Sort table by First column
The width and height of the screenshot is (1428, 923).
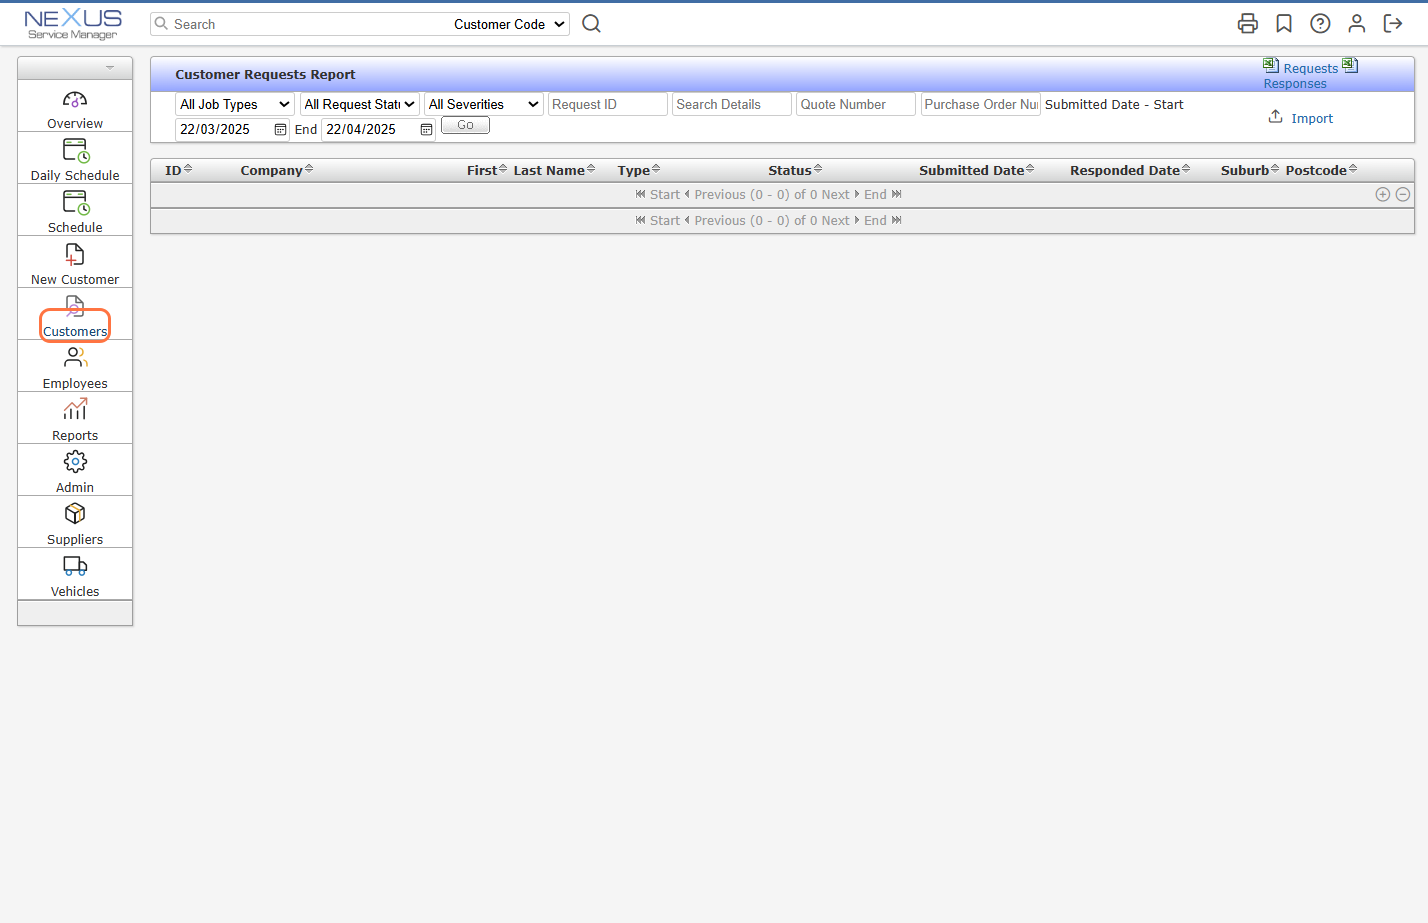487,170
